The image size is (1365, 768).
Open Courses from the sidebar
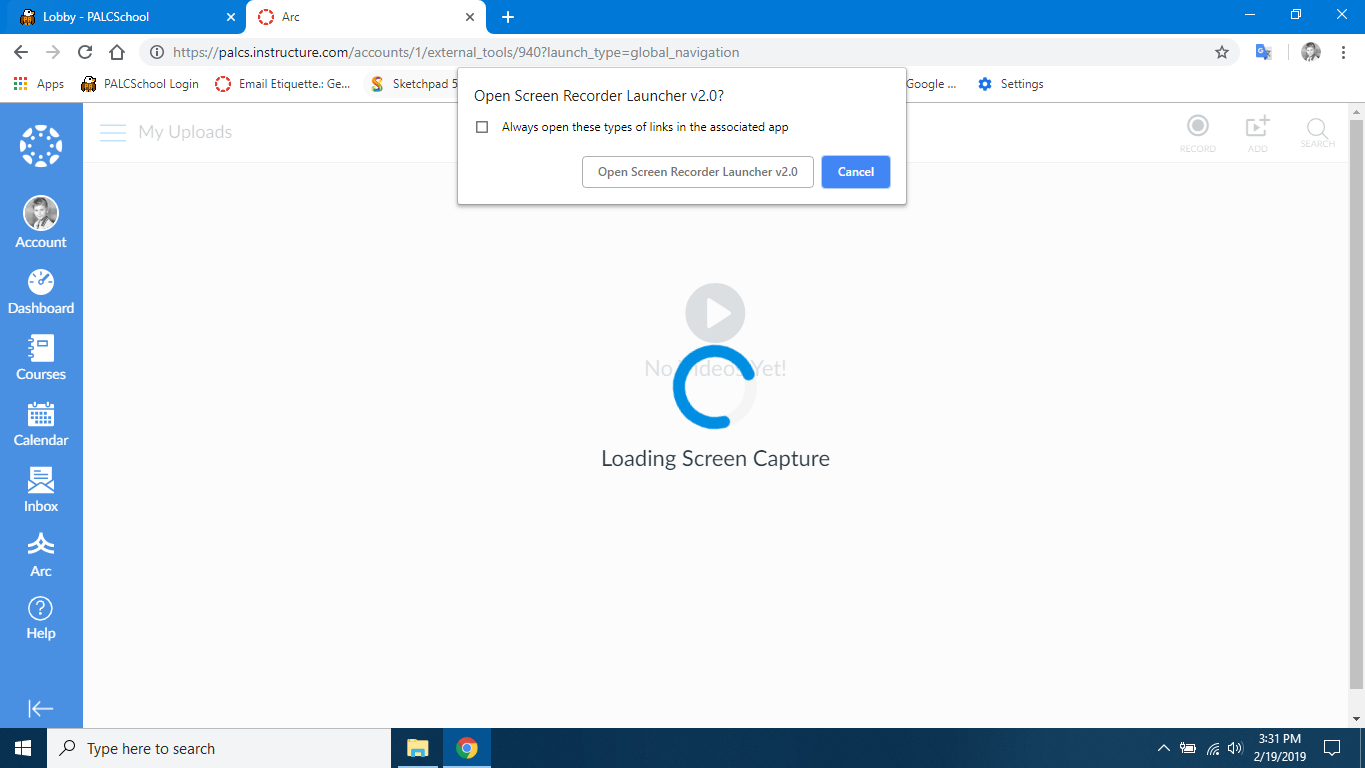pos(41,357)
